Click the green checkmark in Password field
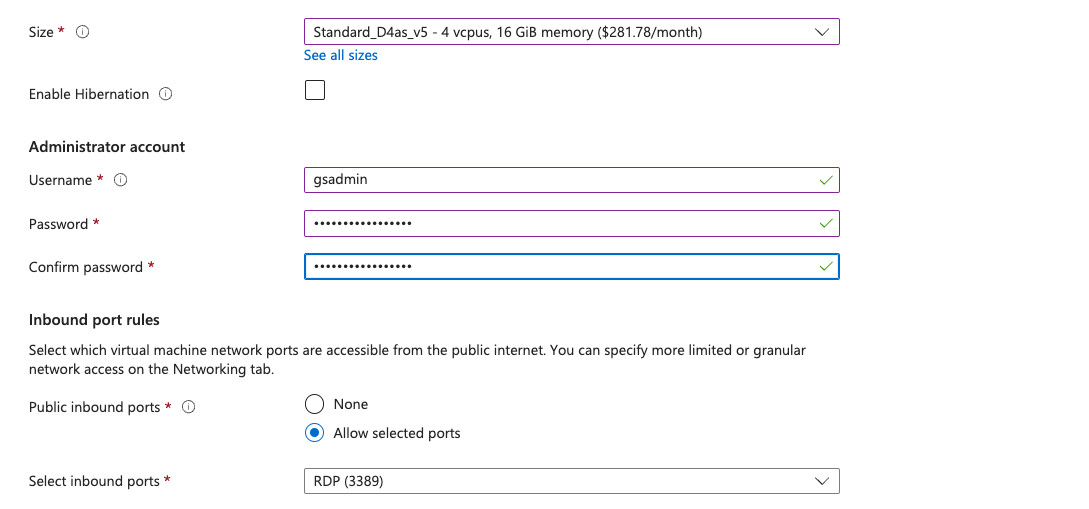1089x509 pixels. pyautogui.click(x=825, y=223)
